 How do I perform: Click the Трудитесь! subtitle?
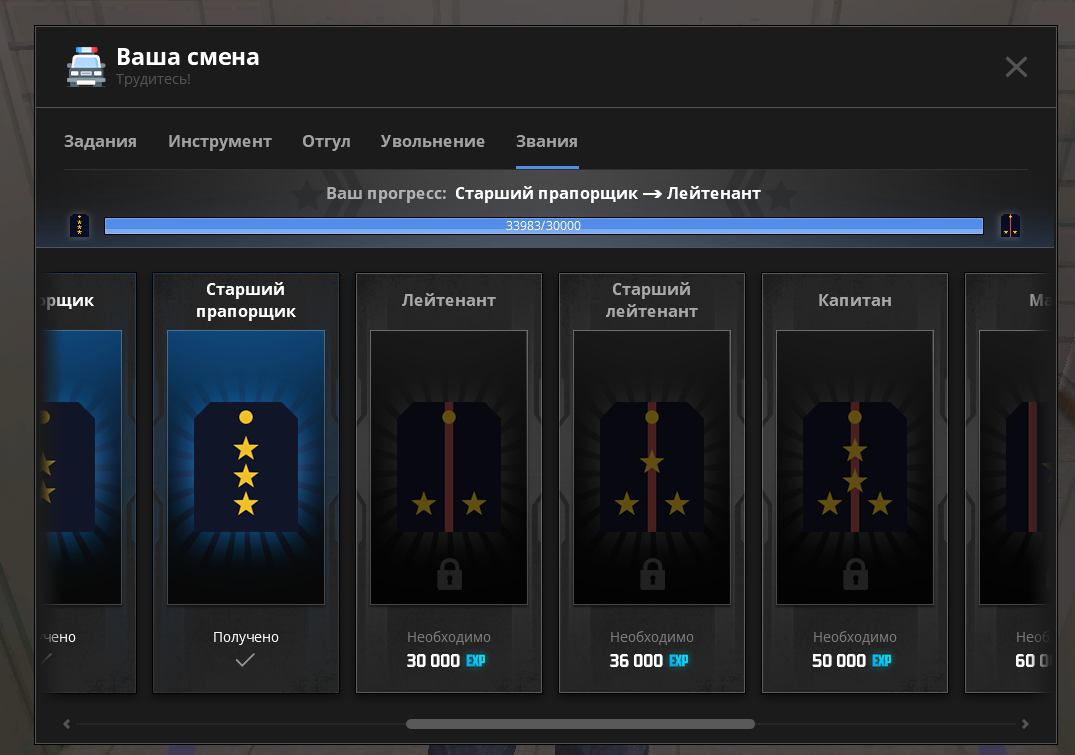tap(154, 79)
